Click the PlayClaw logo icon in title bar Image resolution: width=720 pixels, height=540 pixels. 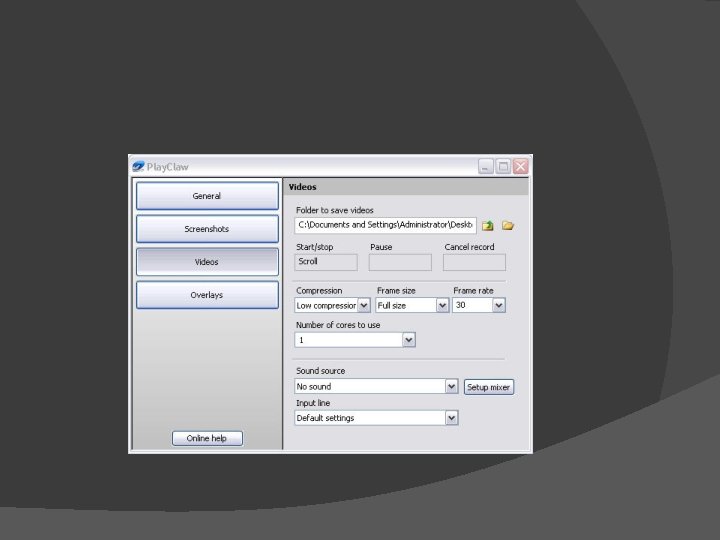pyautogui.click(x=138, y=166)
